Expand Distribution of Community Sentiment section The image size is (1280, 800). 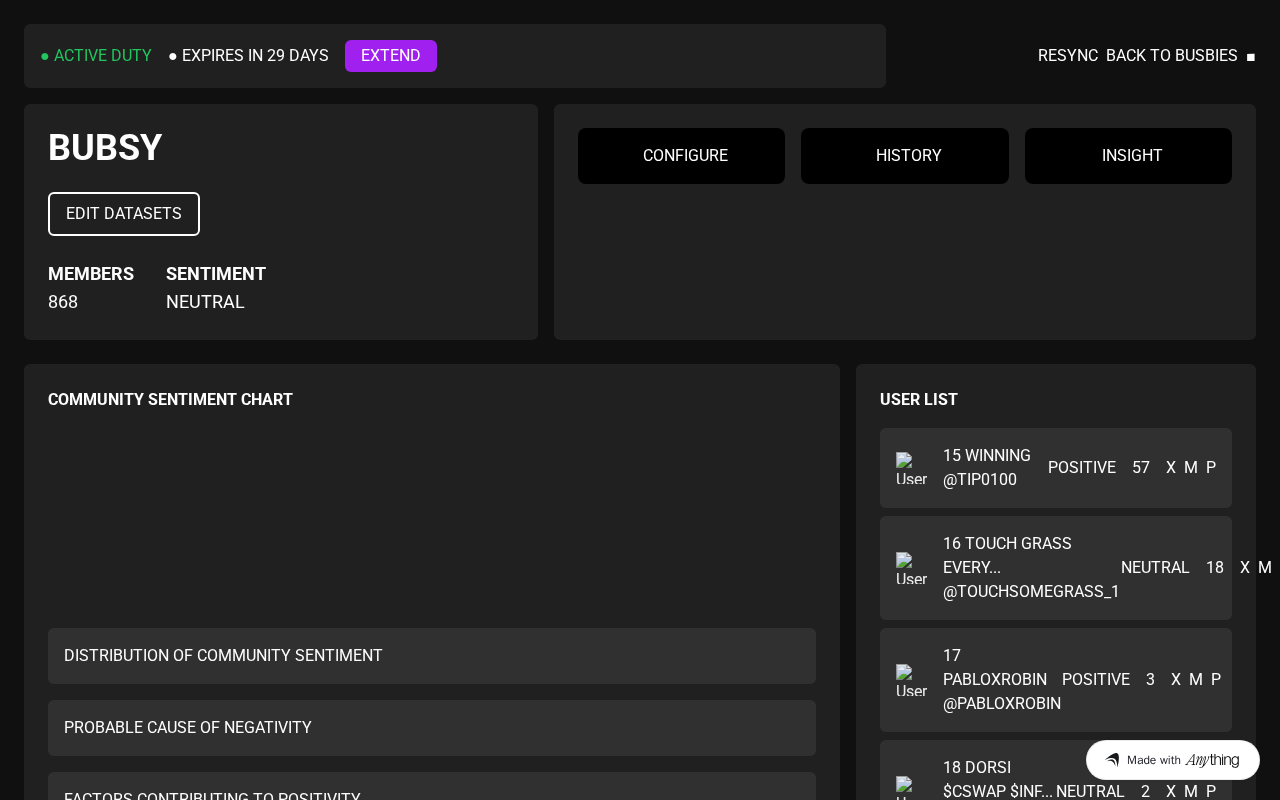(432, 656)
